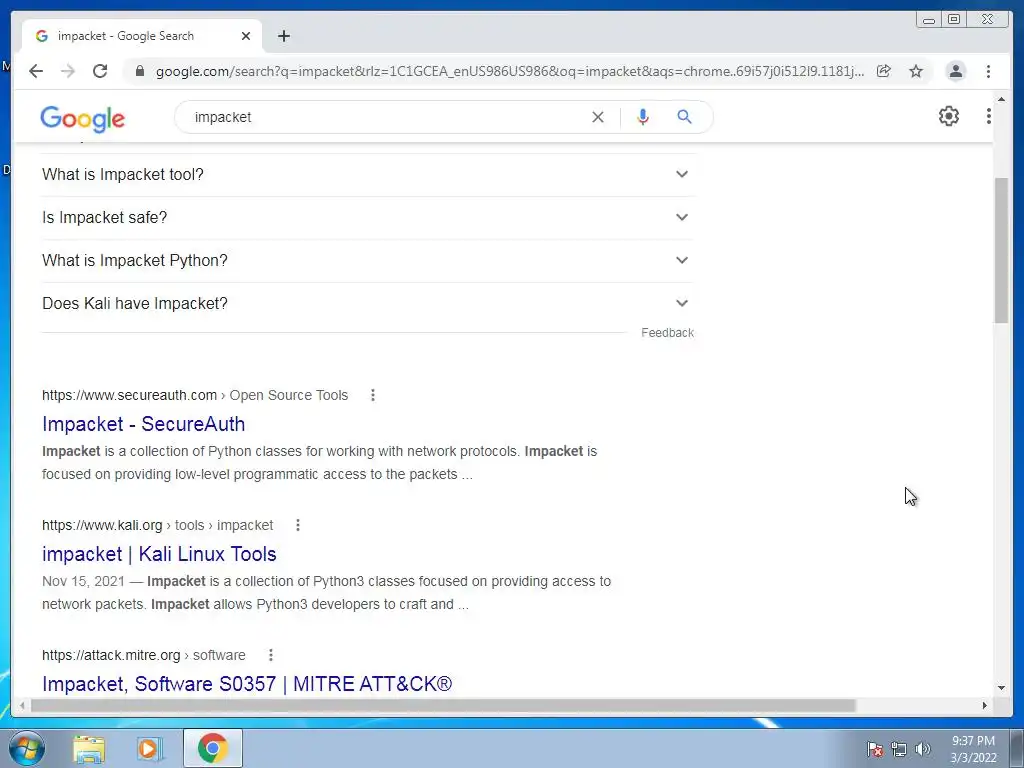Open the volume speaker icon in tray

(x=922, y=749)
